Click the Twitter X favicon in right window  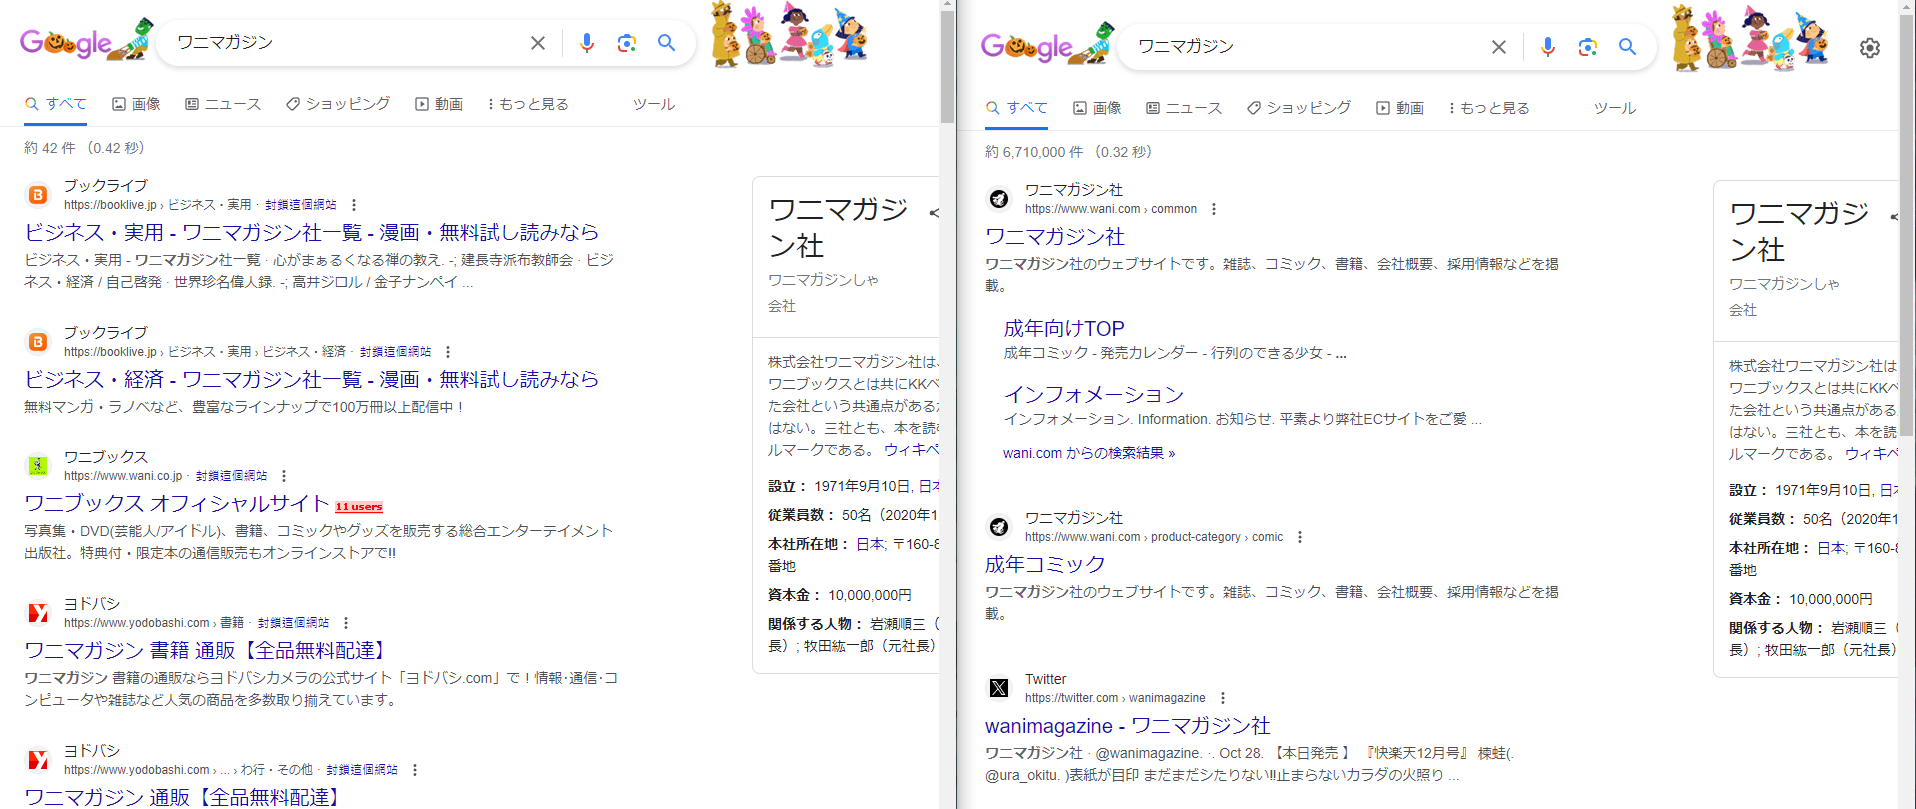click(999, 688)
